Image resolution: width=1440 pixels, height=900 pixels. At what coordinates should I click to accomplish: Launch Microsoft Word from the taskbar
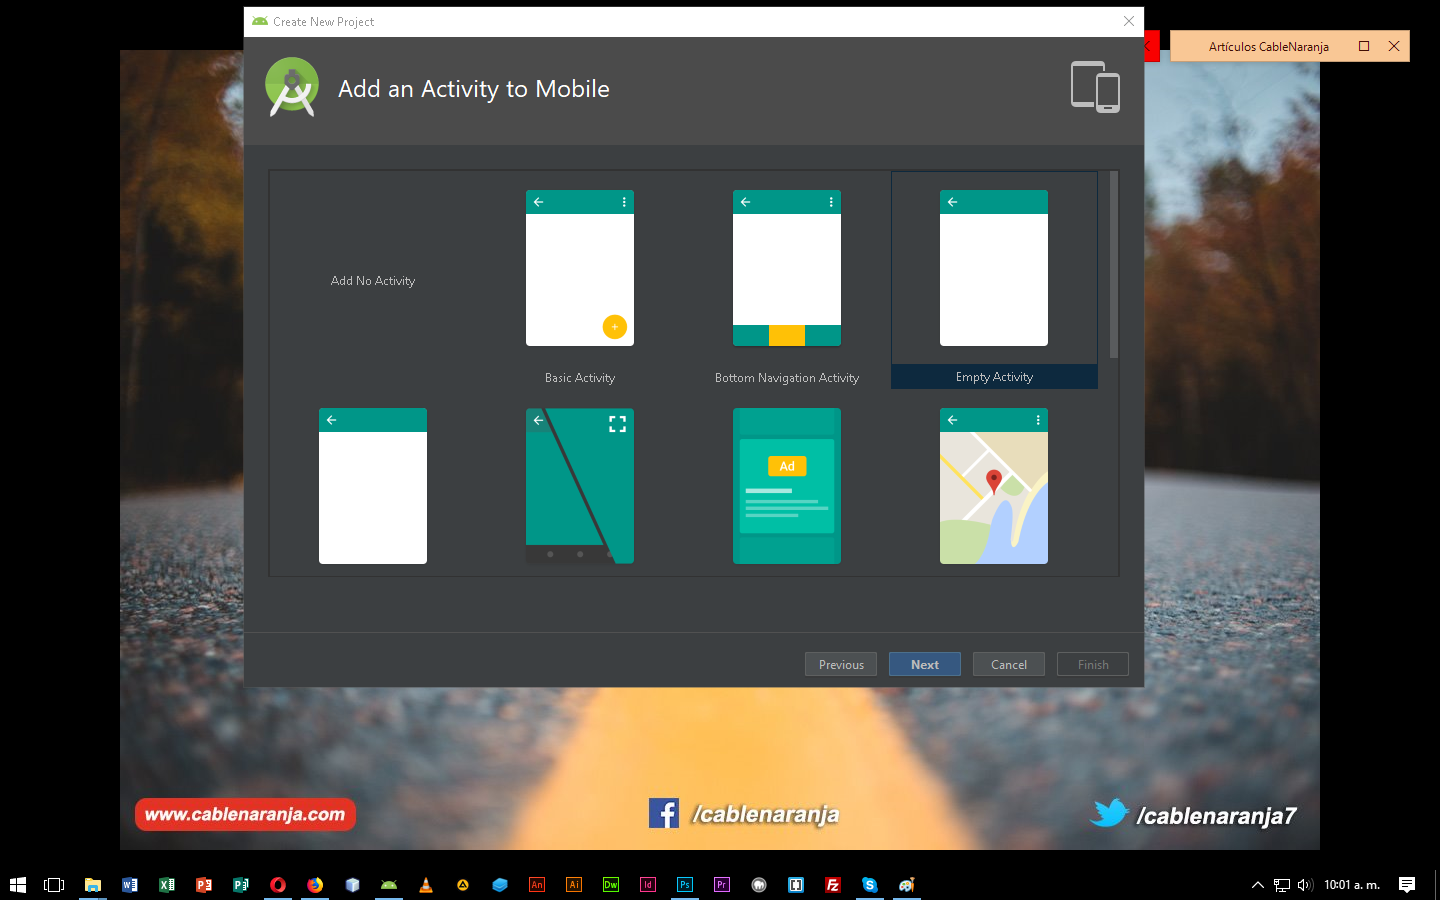[130, 885]
